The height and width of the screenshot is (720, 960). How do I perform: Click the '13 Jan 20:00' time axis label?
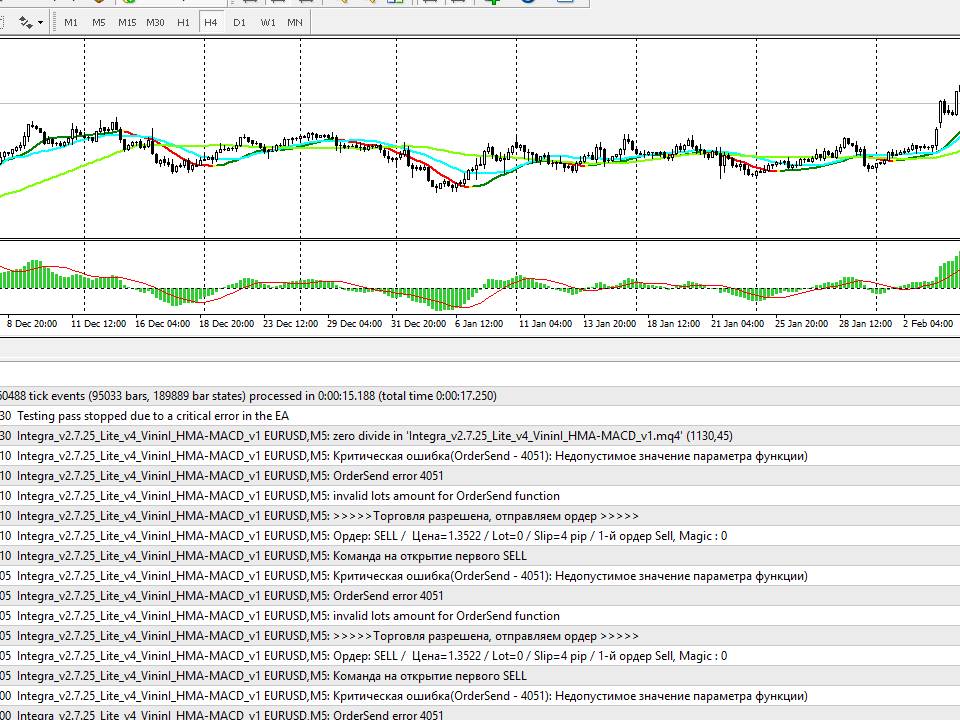(x=609, y=323)
